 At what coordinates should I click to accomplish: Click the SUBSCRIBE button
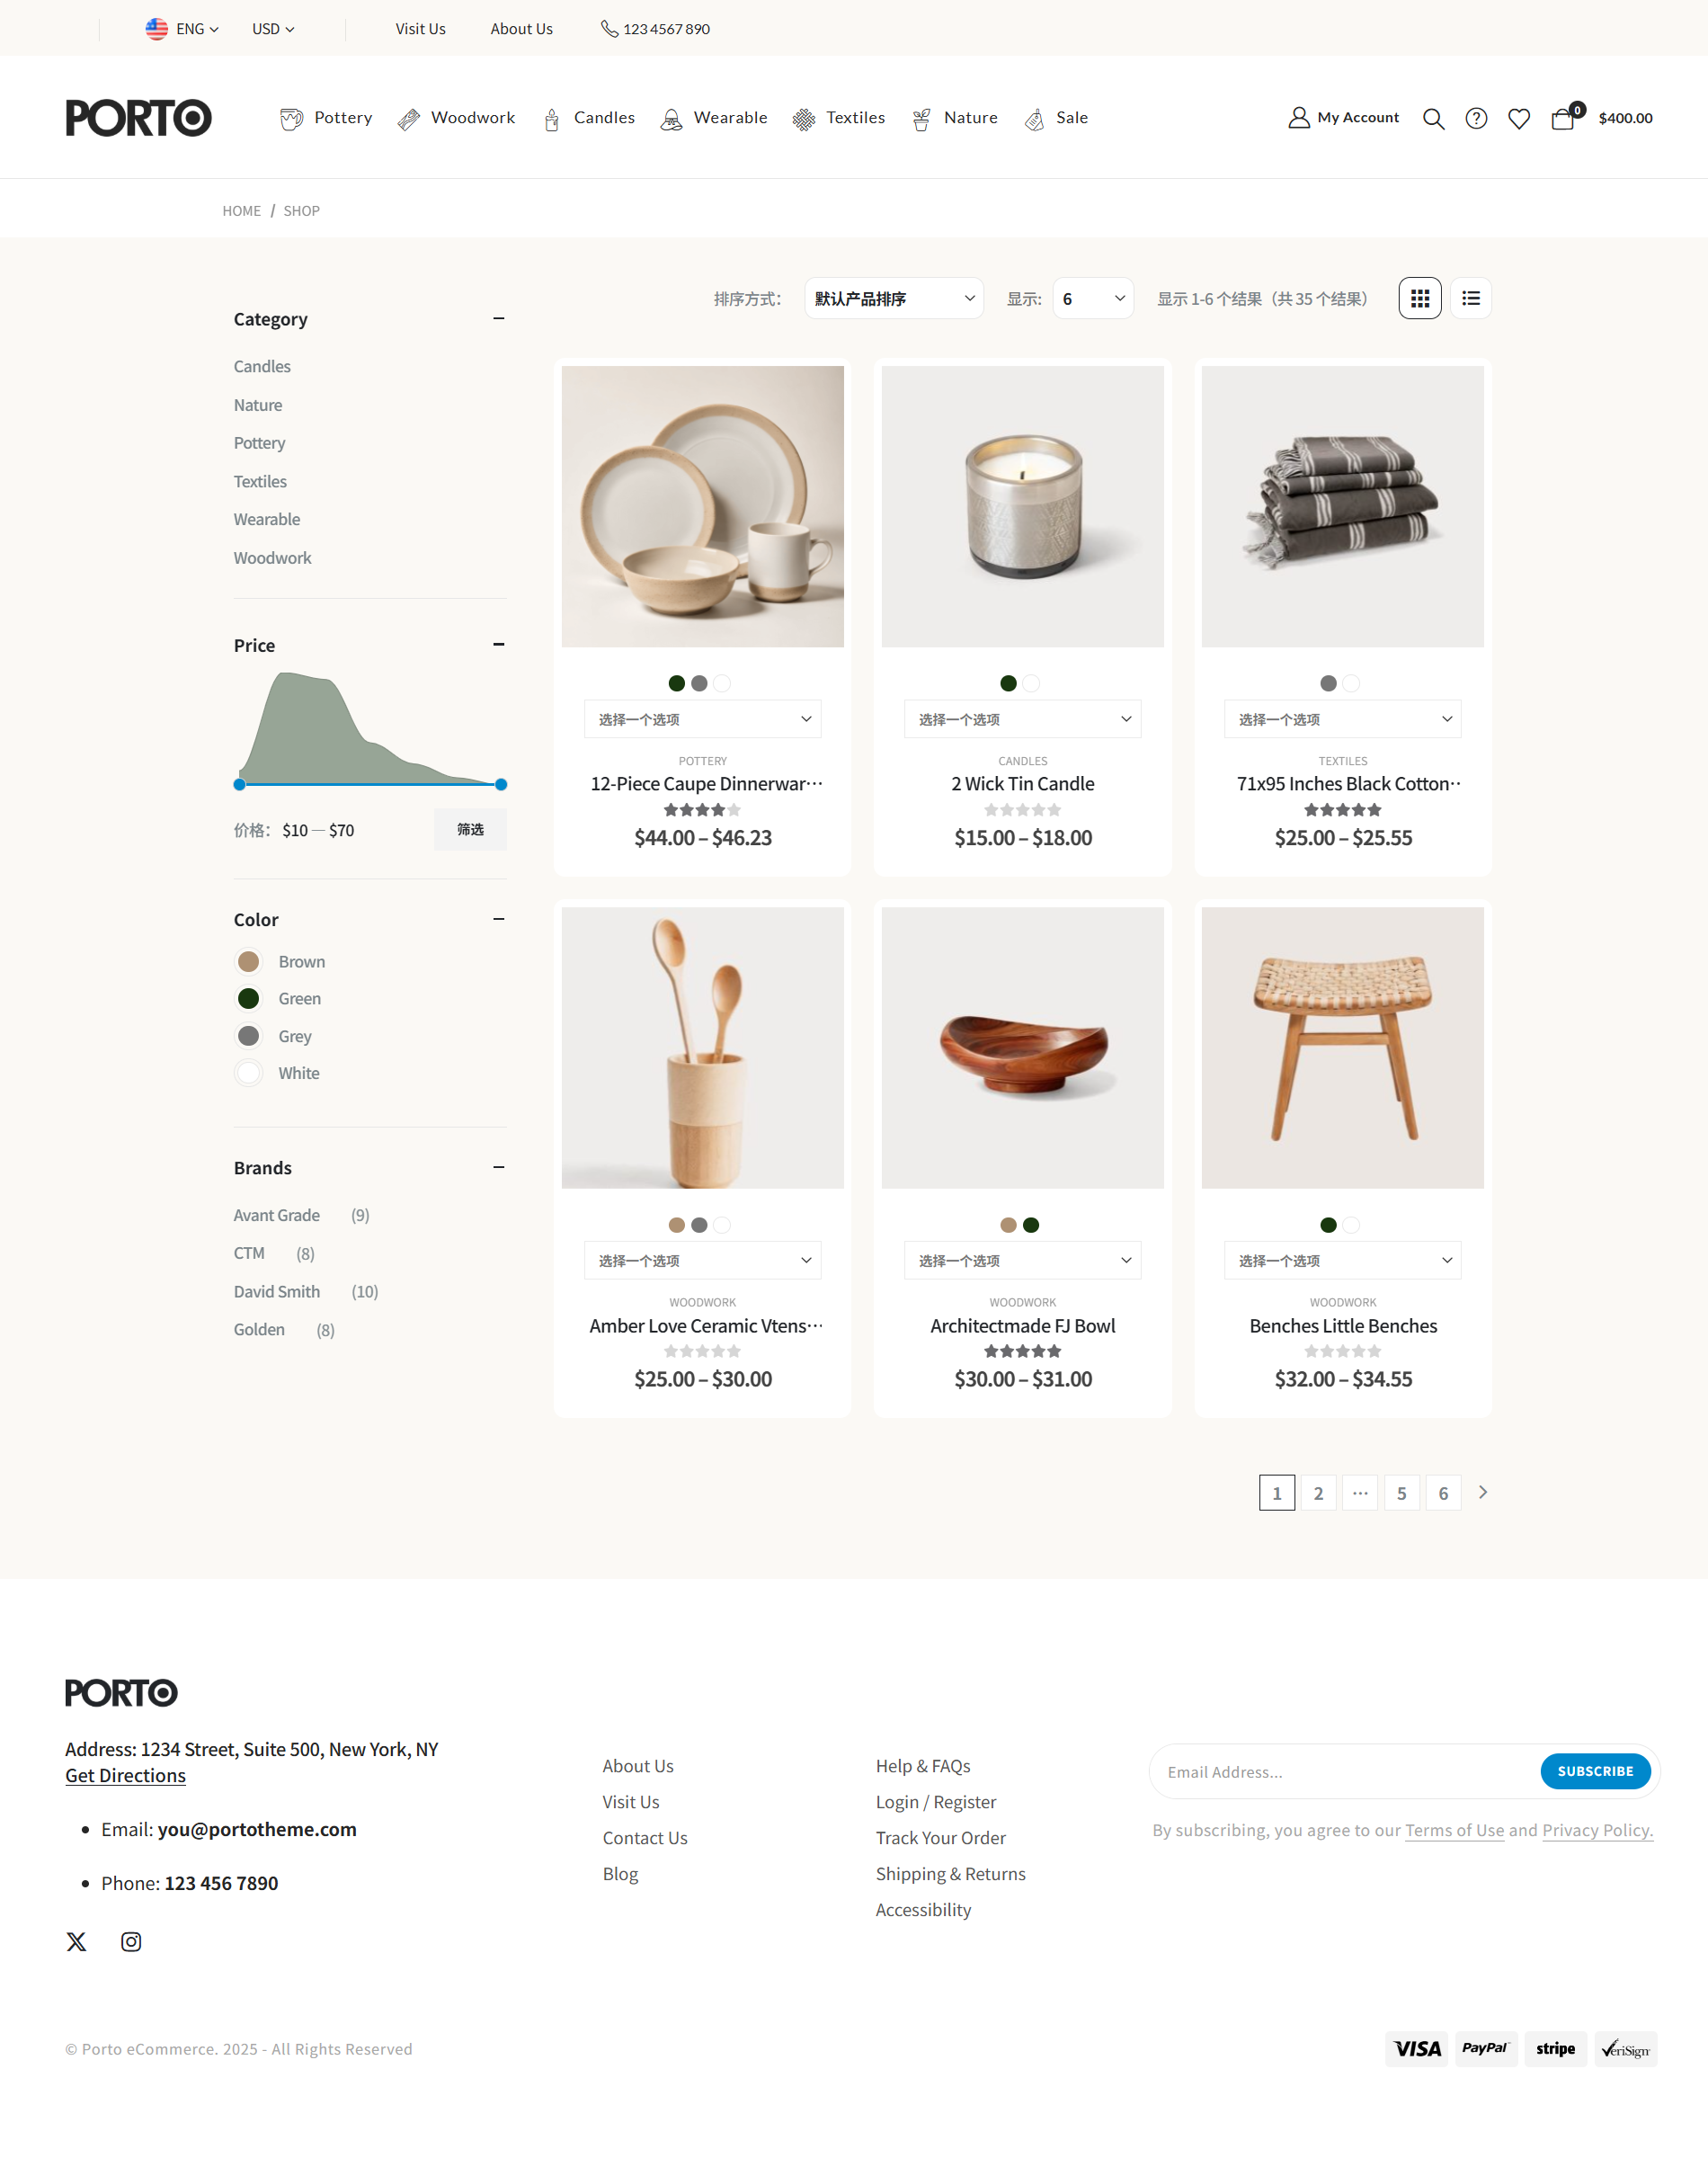pos(1595,1771)
